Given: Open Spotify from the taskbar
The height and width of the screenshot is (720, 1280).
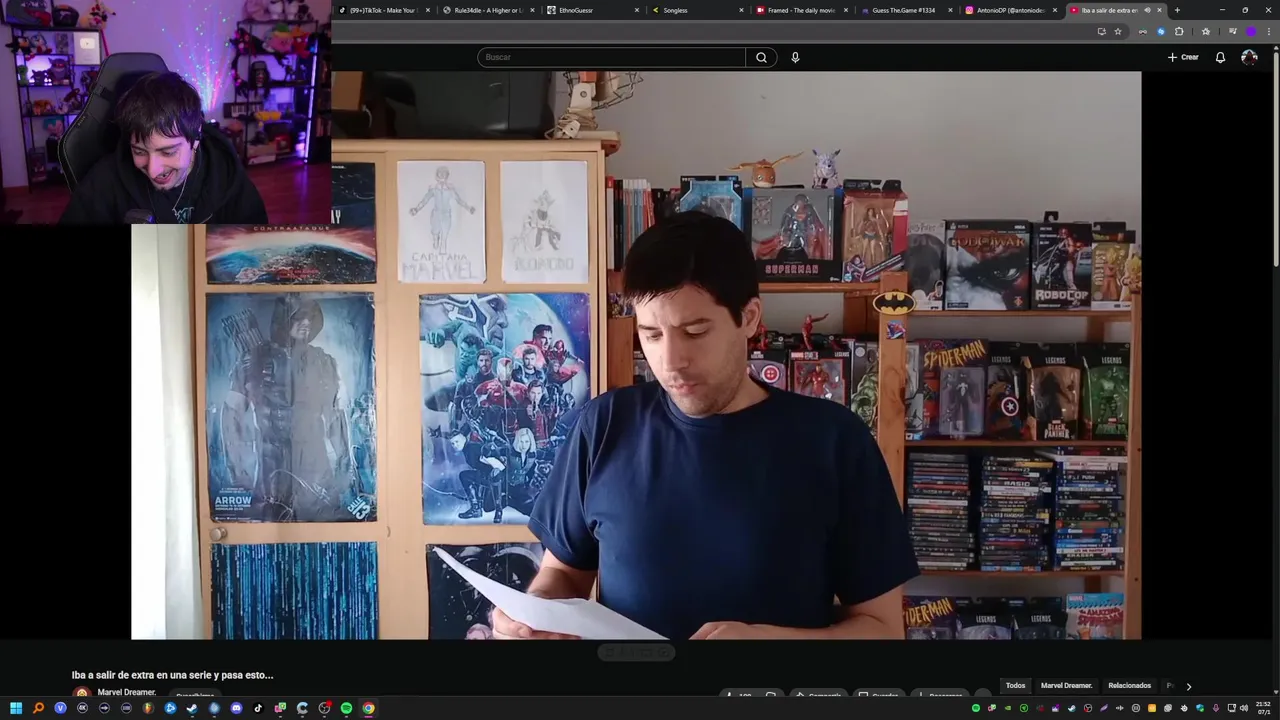Looking at the screenshot, I should point(346,708).
